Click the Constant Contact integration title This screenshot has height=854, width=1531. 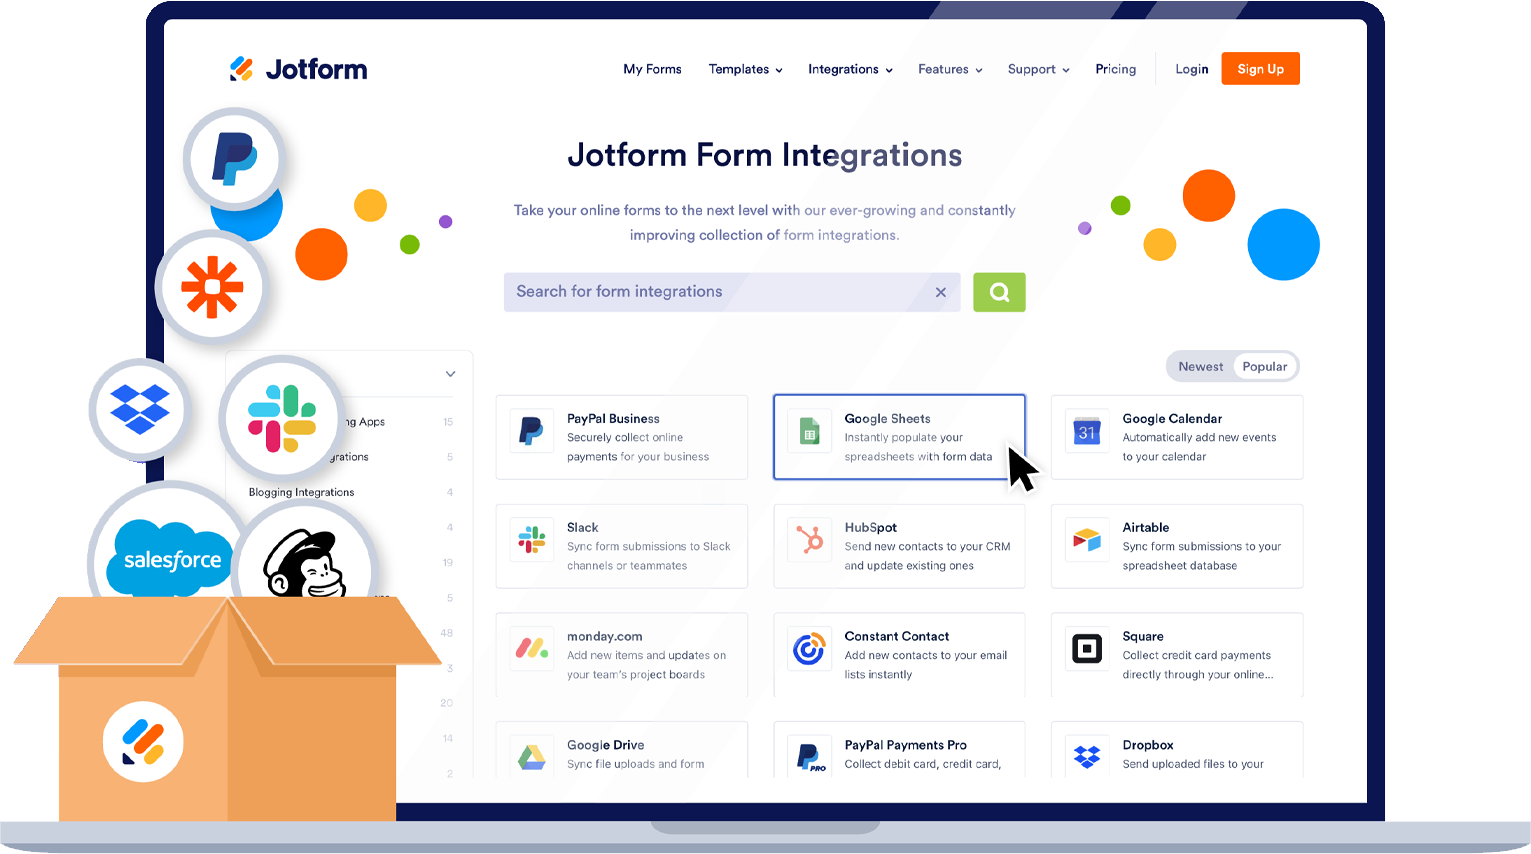coord(896,637)
